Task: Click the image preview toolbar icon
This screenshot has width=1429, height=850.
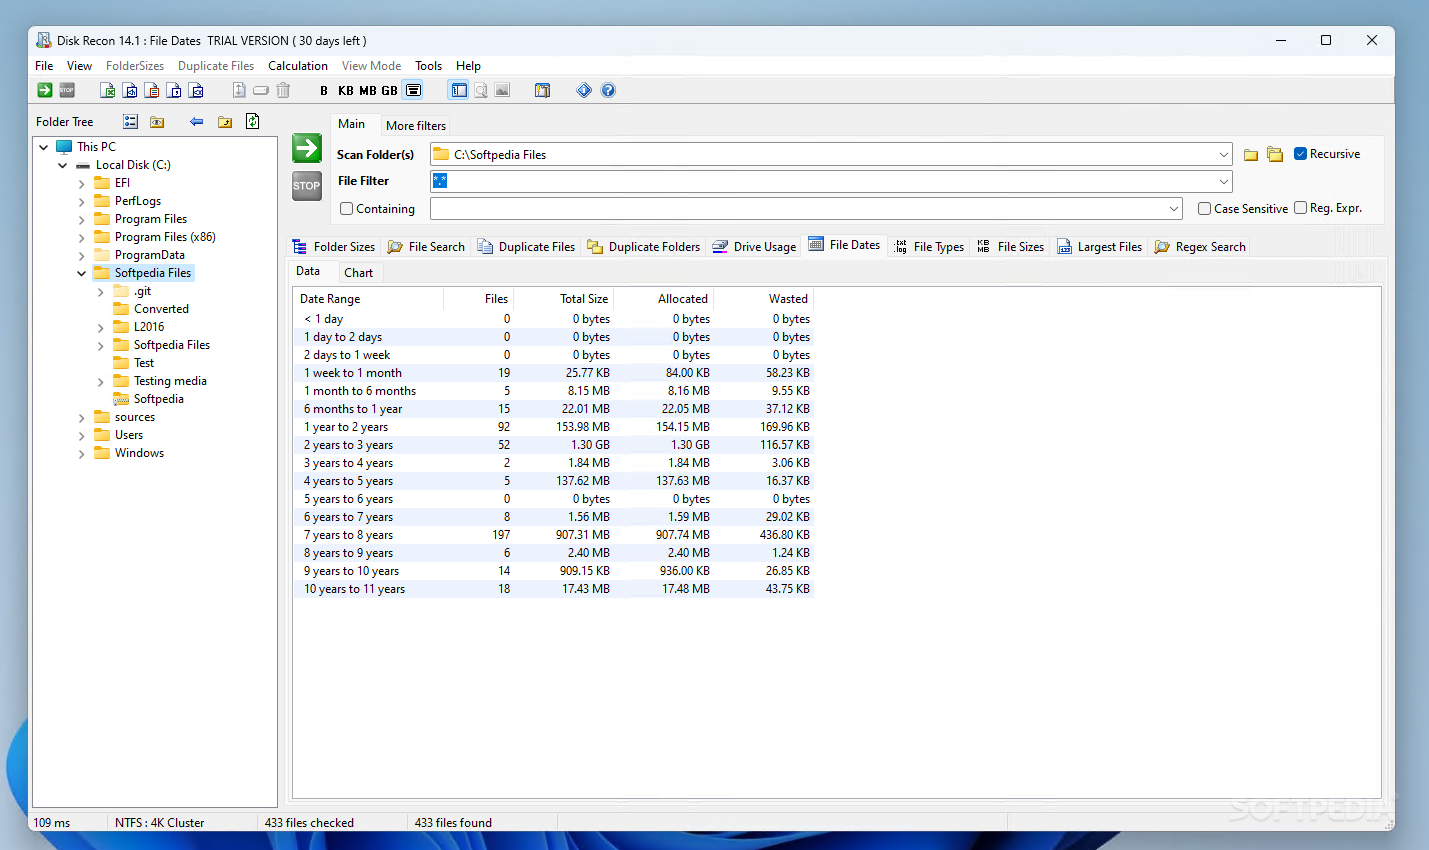Action: click(x=503, y=90)
